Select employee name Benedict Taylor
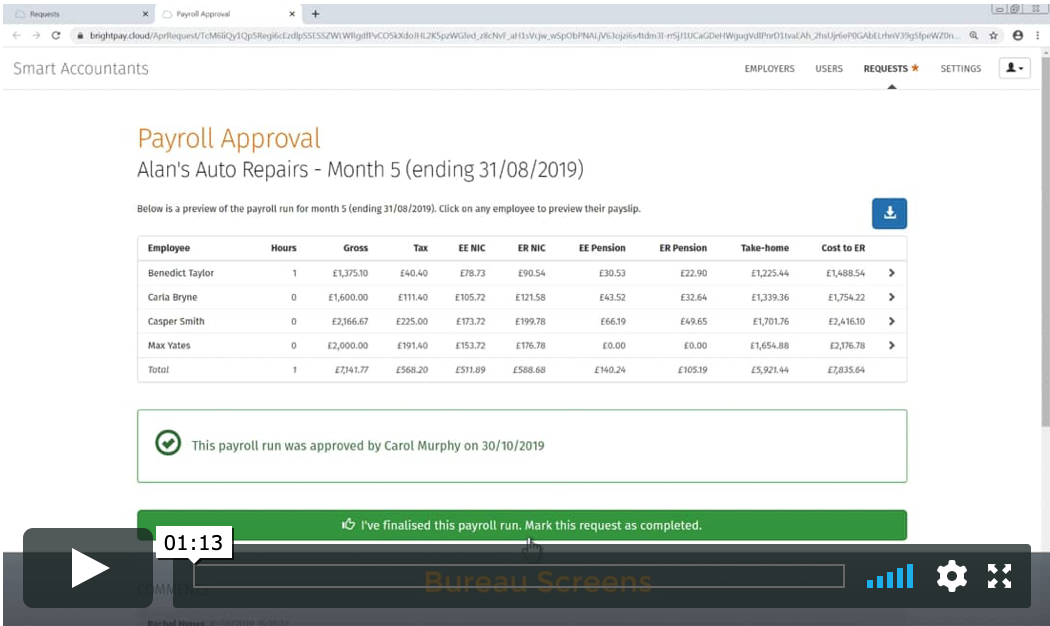1050x626 pixels. (x=181, y=273)
